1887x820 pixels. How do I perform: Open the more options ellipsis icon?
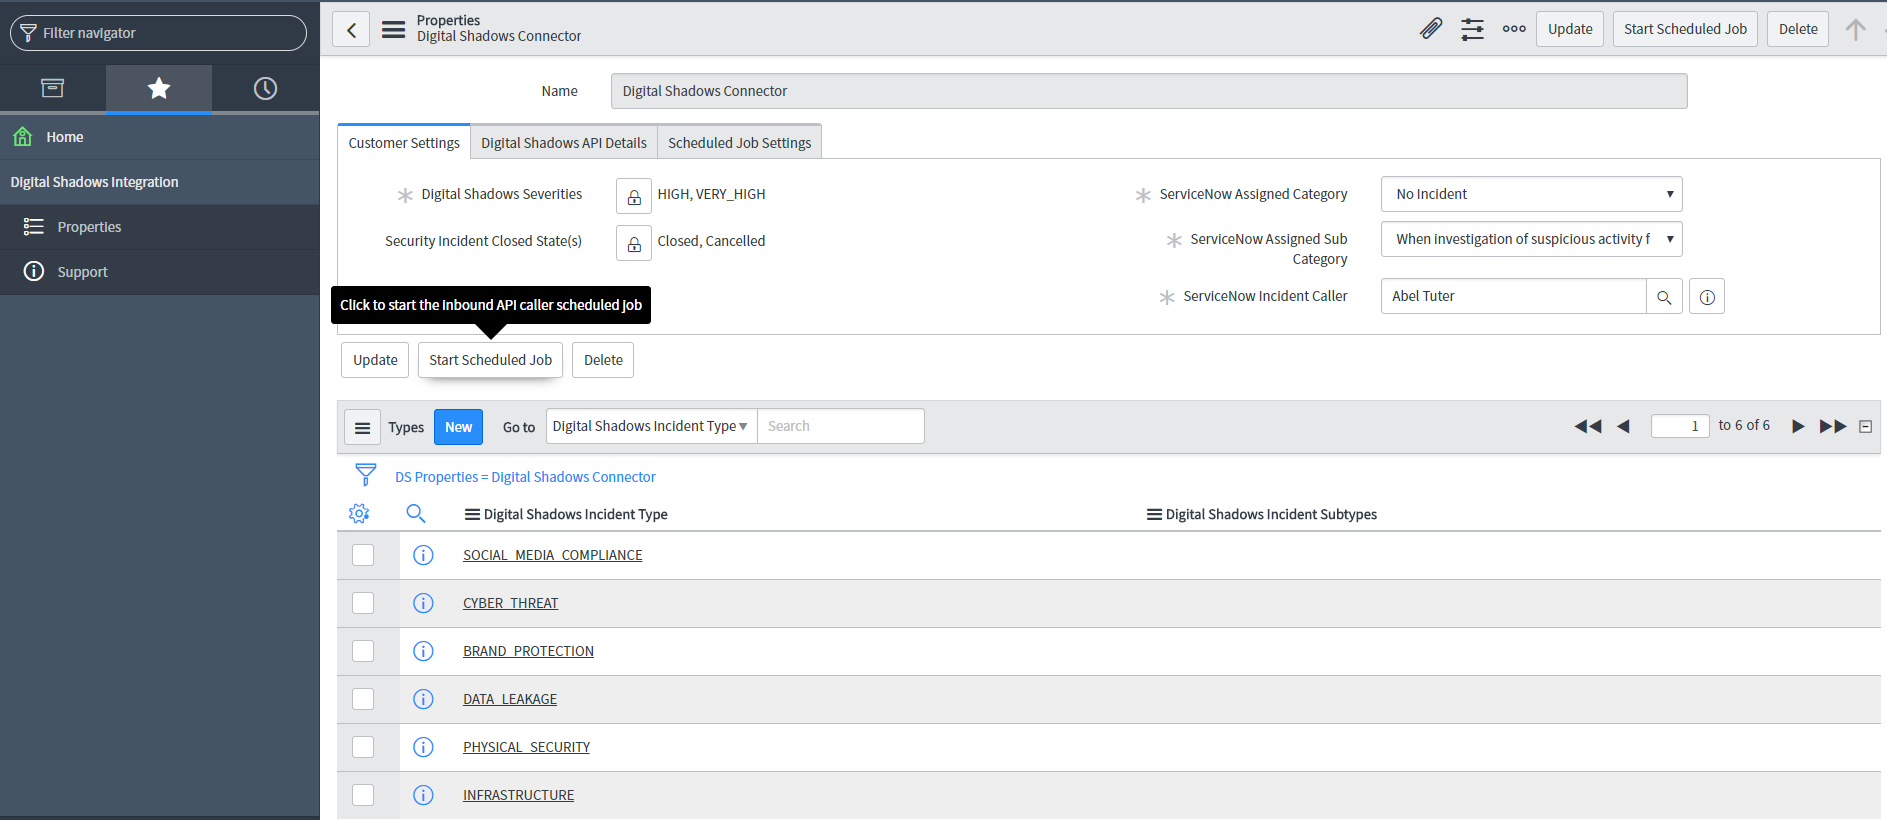(x=1514, y=29)
